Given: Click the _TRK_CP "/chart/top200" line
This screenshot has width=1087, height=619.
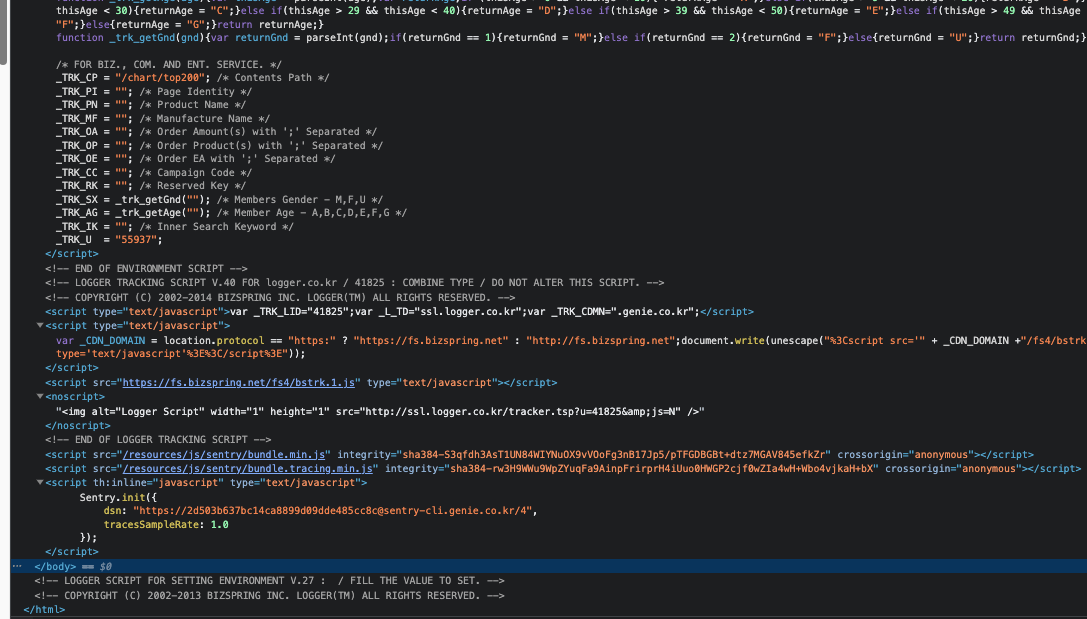Looking at the screenshot, I should coord(193,78).
